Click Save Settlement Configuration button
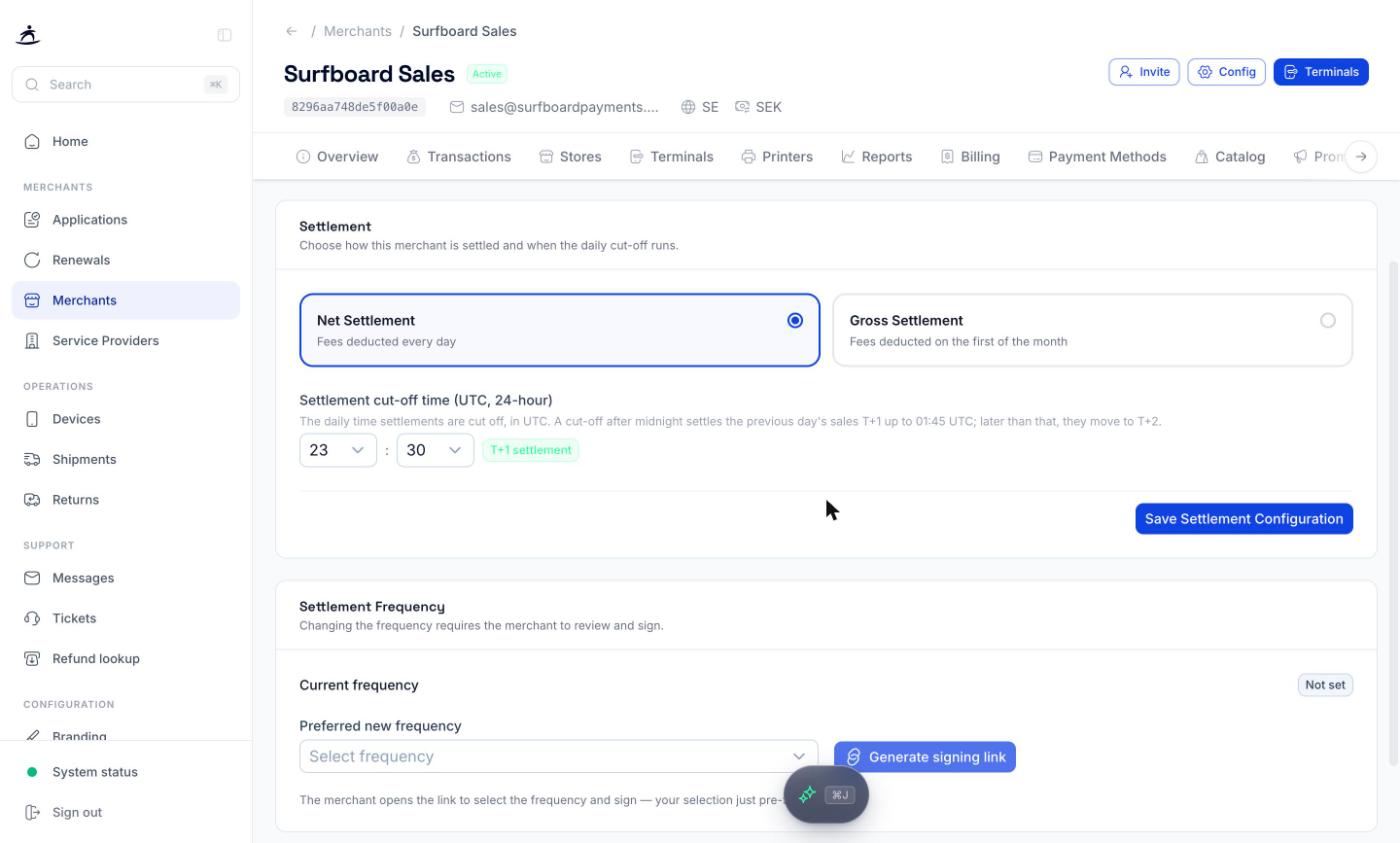Viewport: 1400px width, 843px height. 1244,519
